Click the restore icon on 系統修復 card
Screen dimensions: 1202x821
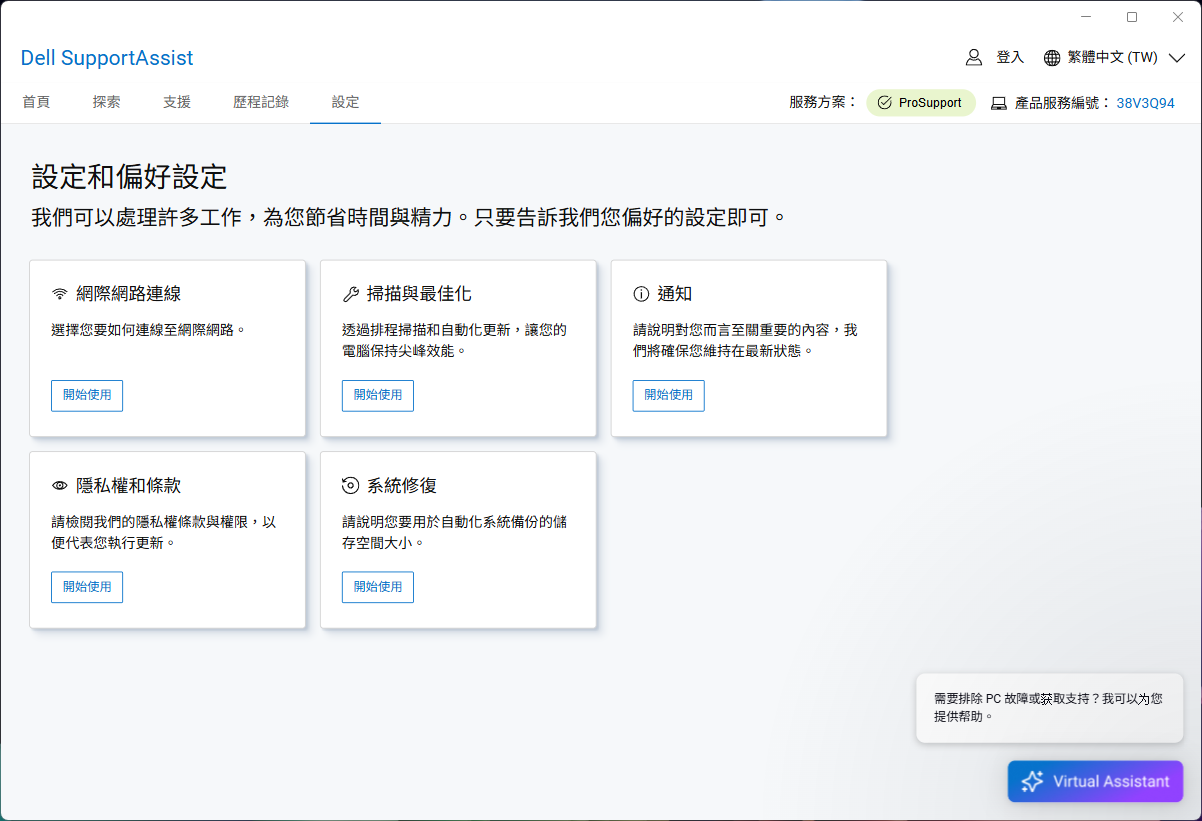coord(350,485)
